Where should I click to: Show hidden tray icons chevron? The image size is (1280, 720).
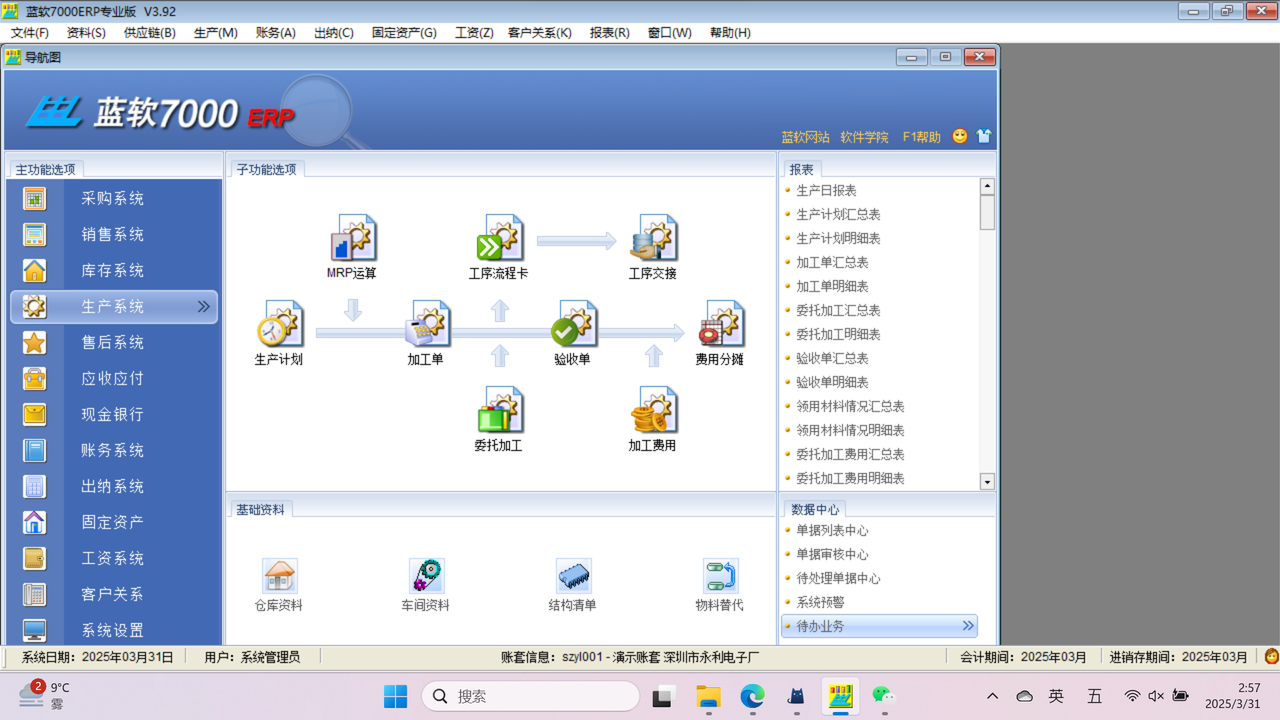pos(992,696)
